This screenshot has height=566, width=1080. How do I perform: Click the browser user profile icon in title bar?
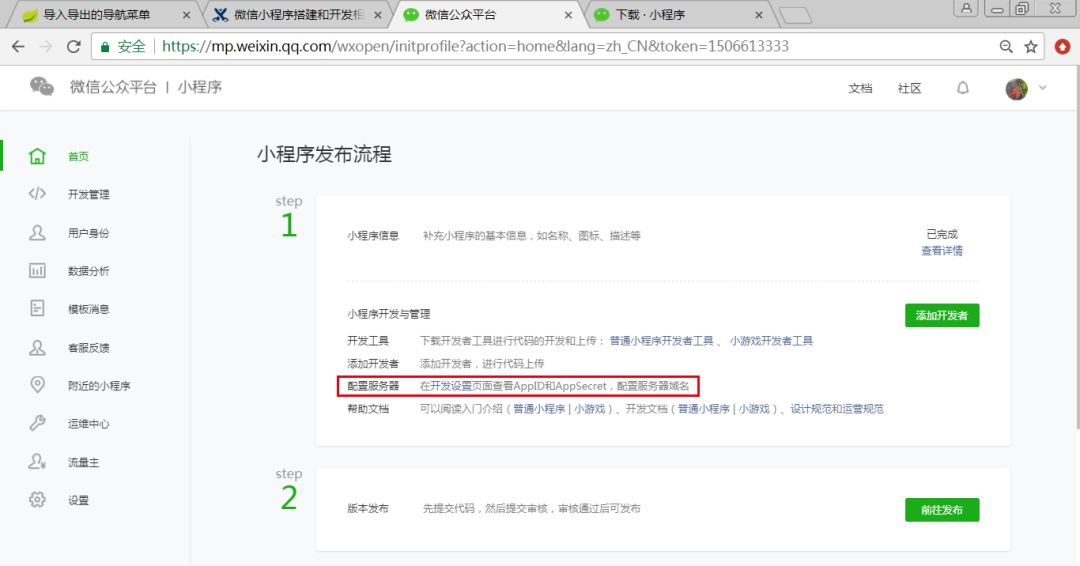coord(966,8)
